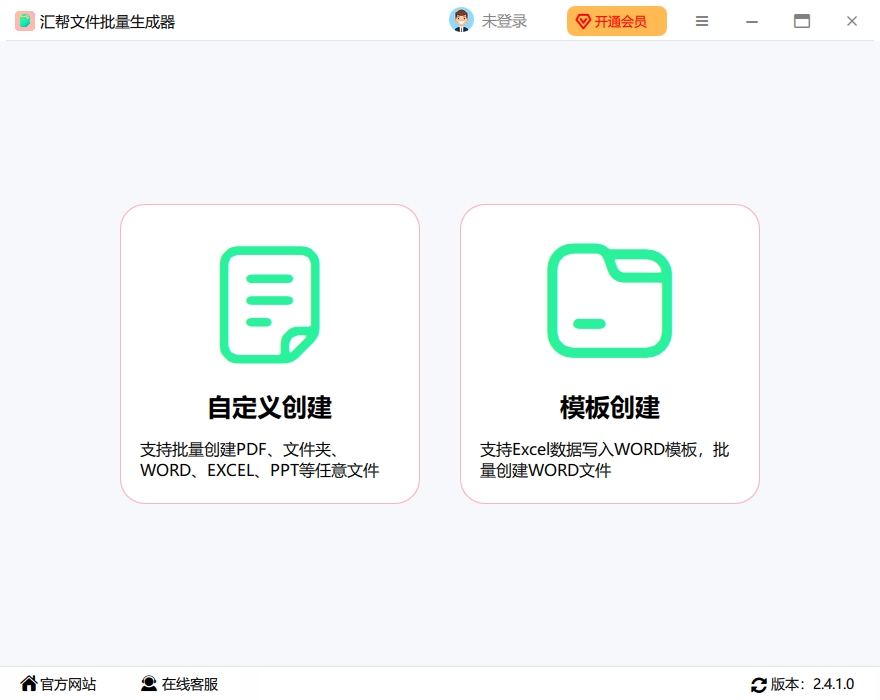The width and height of the screenshot is (880, 700).
Task: Click the green document icon for custom creation
Action: tap(270, 305)
